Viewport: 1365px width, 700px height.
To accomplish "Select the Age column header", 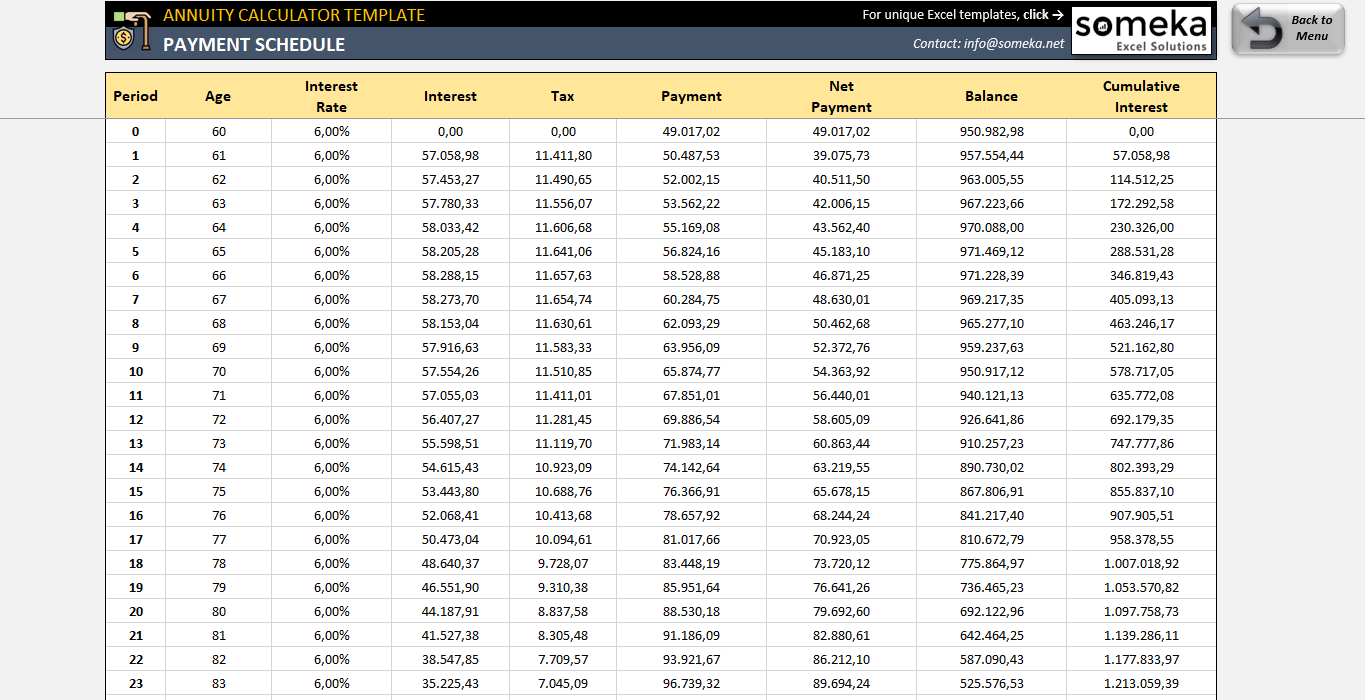I will (218, 96).
